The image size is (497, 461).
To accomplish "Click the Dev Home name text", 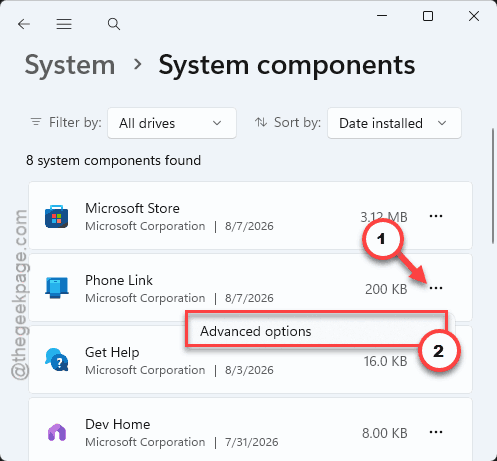I will pos(118,424).
